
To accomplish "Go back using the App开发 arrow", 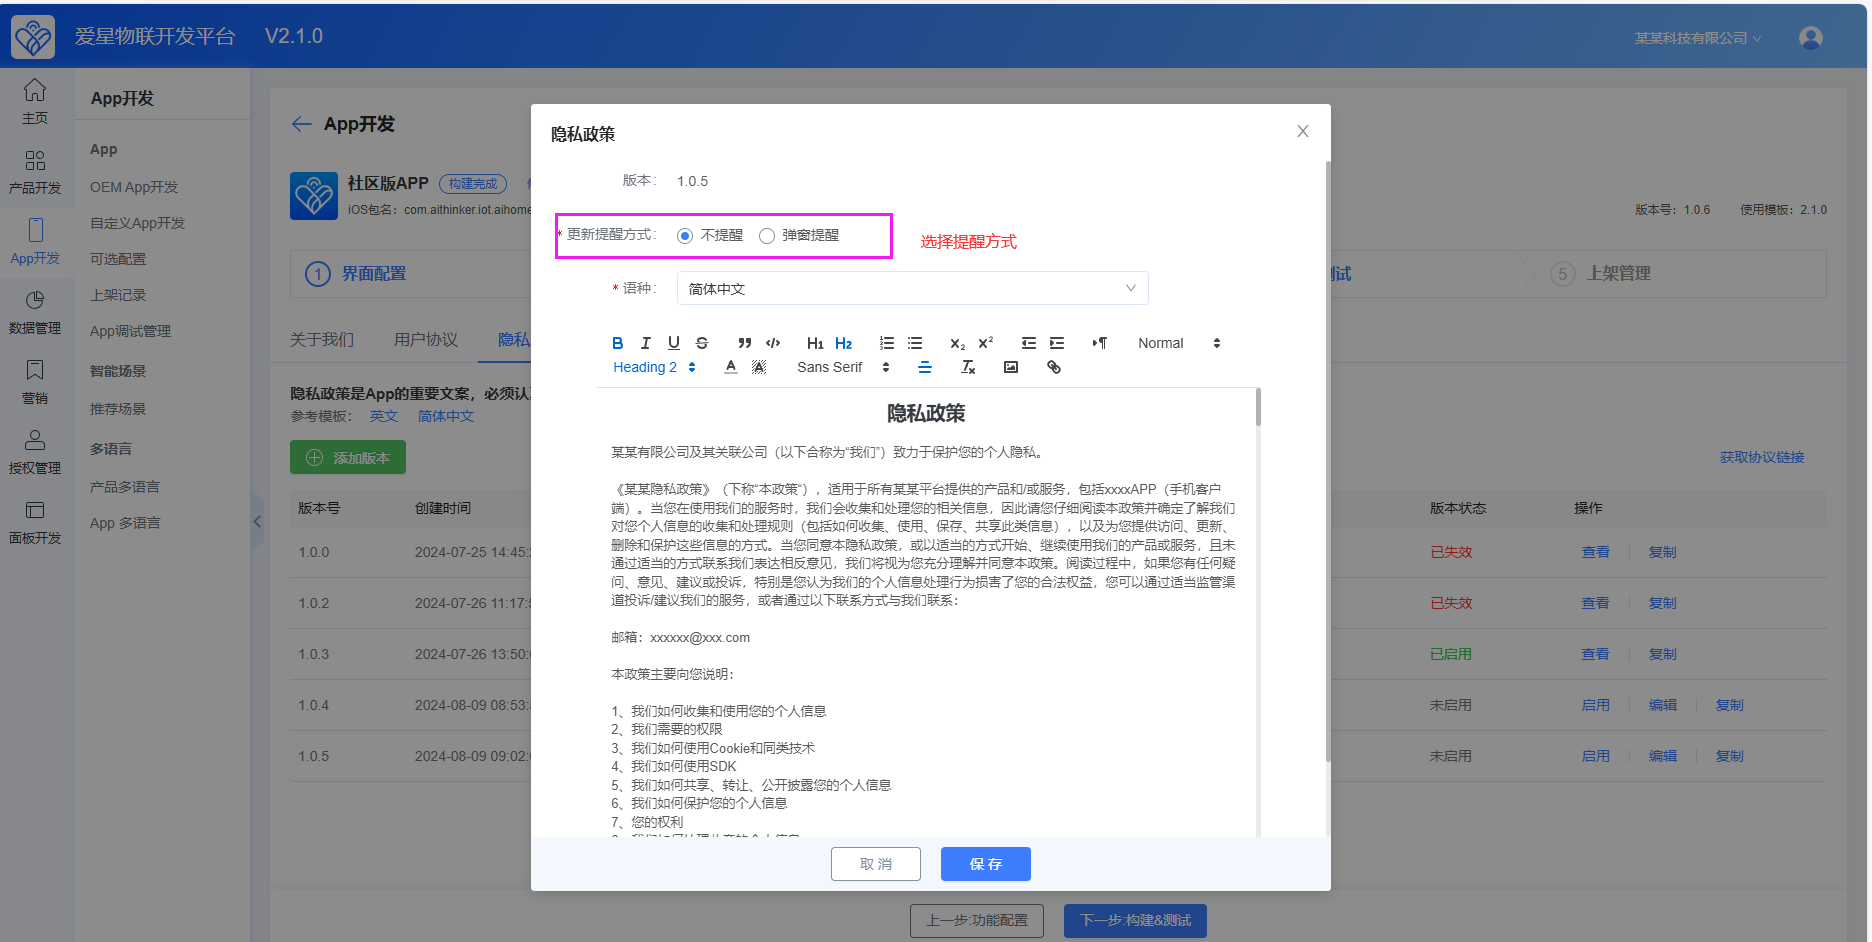I will pyautogui.click(x=301, y=124).
